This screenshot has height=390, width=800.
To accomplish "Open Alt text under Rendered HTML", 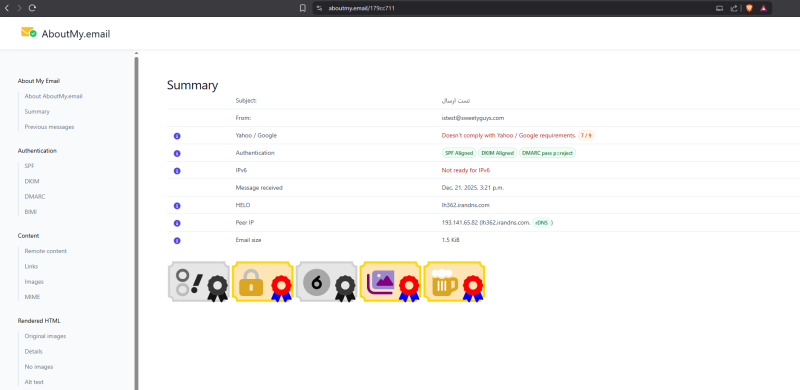I will pos(35,382).
